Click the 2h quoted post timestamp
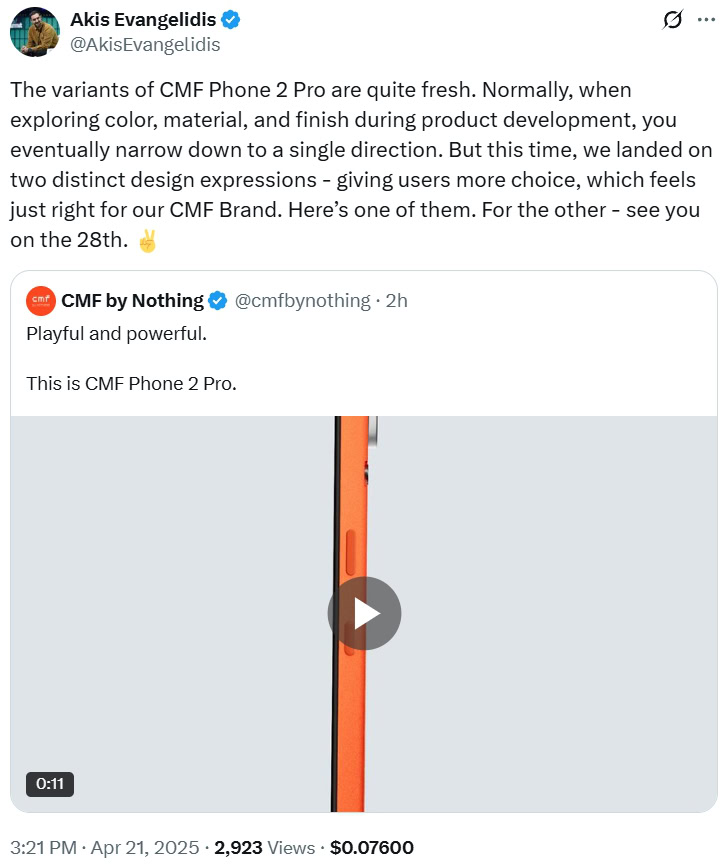727x864 pixels. (x=396, y=300)
